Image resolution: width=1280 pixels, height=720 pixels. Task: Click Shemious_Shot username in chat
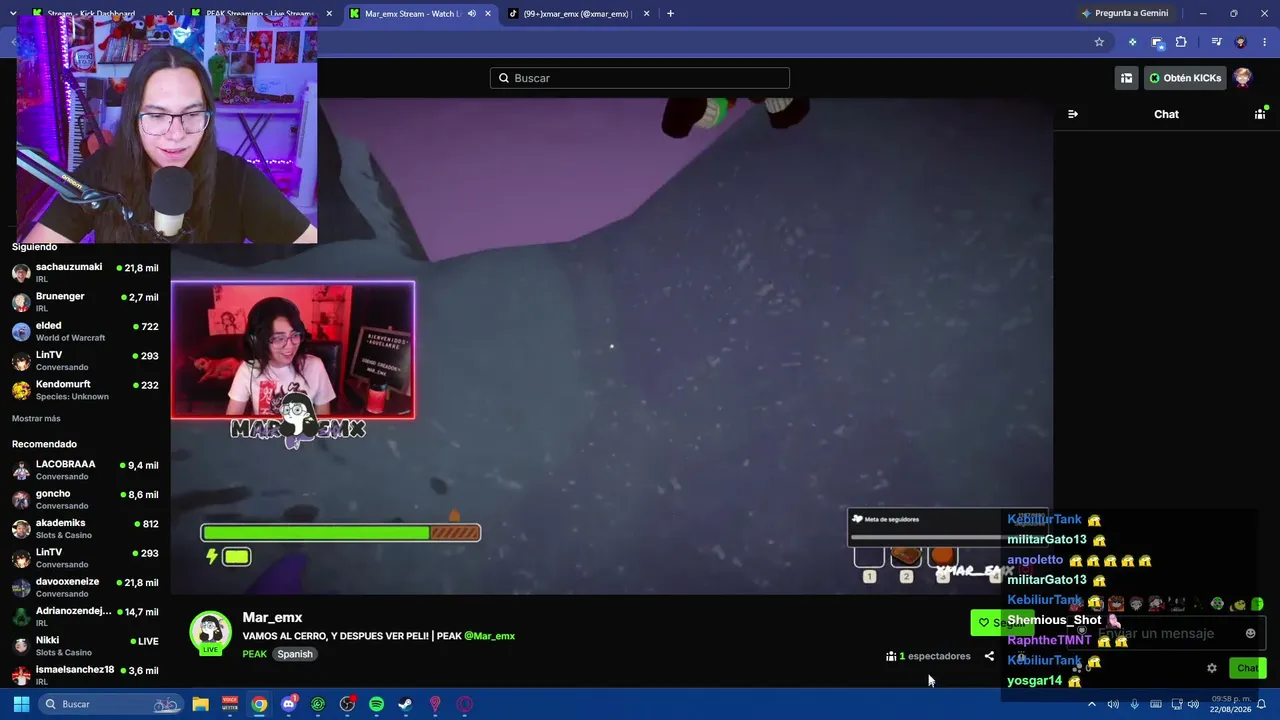1054,620
